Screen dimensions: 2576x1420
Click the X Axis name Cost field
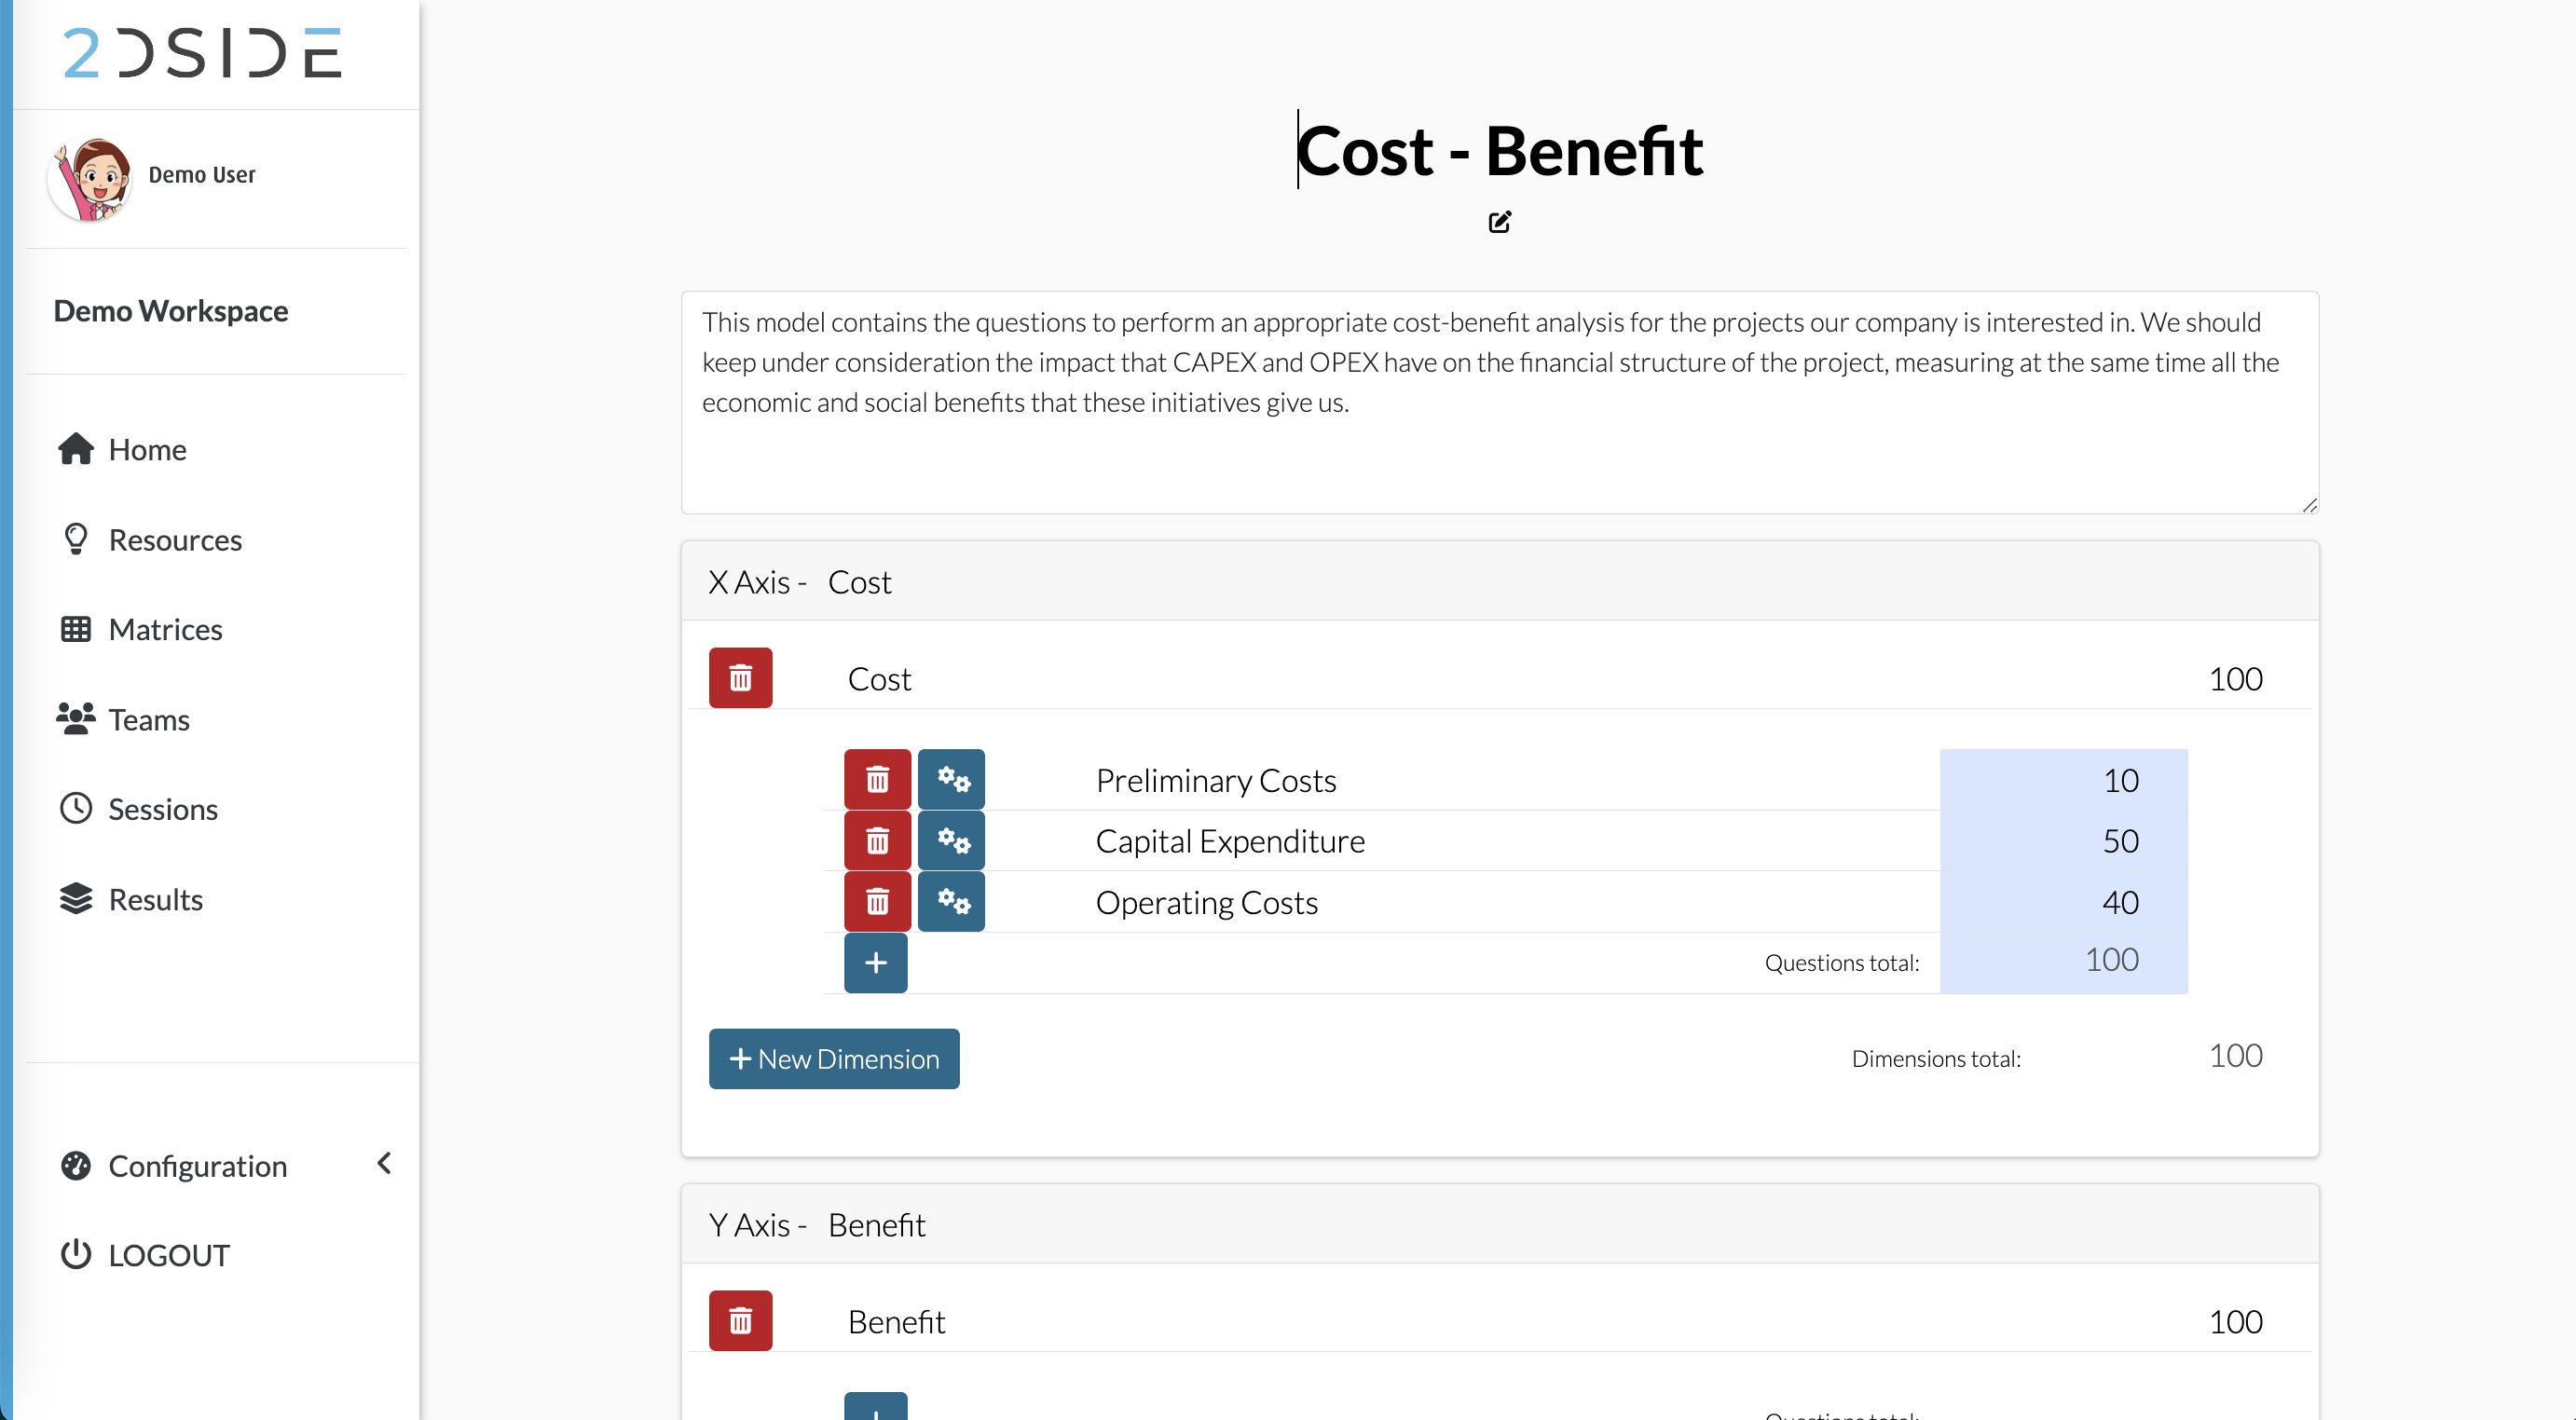click(859, 582)
